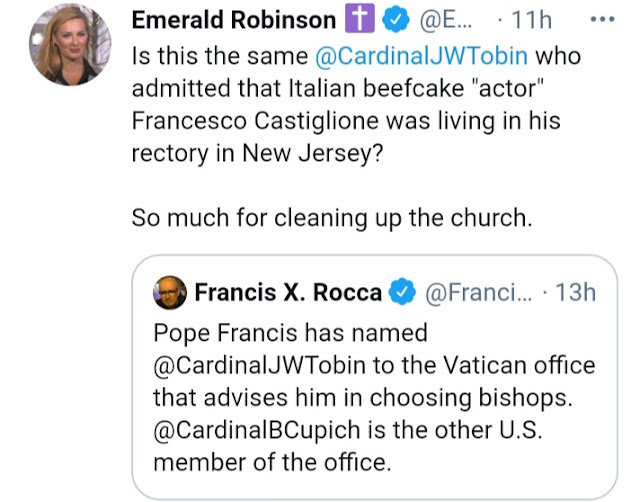Open Francis X. Rocca's small avatar
640x502 pixels.
[168, 293]
